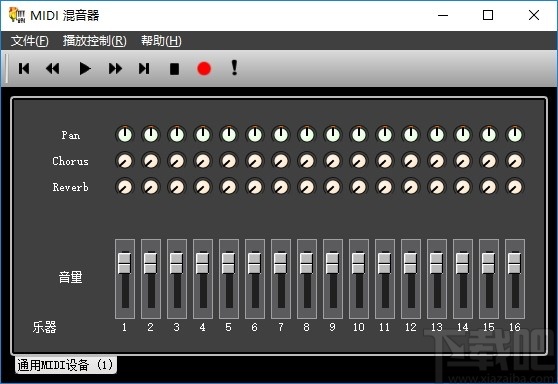Click the Pan knob for channel 4
The width and height of the screenshot is (558, 384).
click(203, 135)
